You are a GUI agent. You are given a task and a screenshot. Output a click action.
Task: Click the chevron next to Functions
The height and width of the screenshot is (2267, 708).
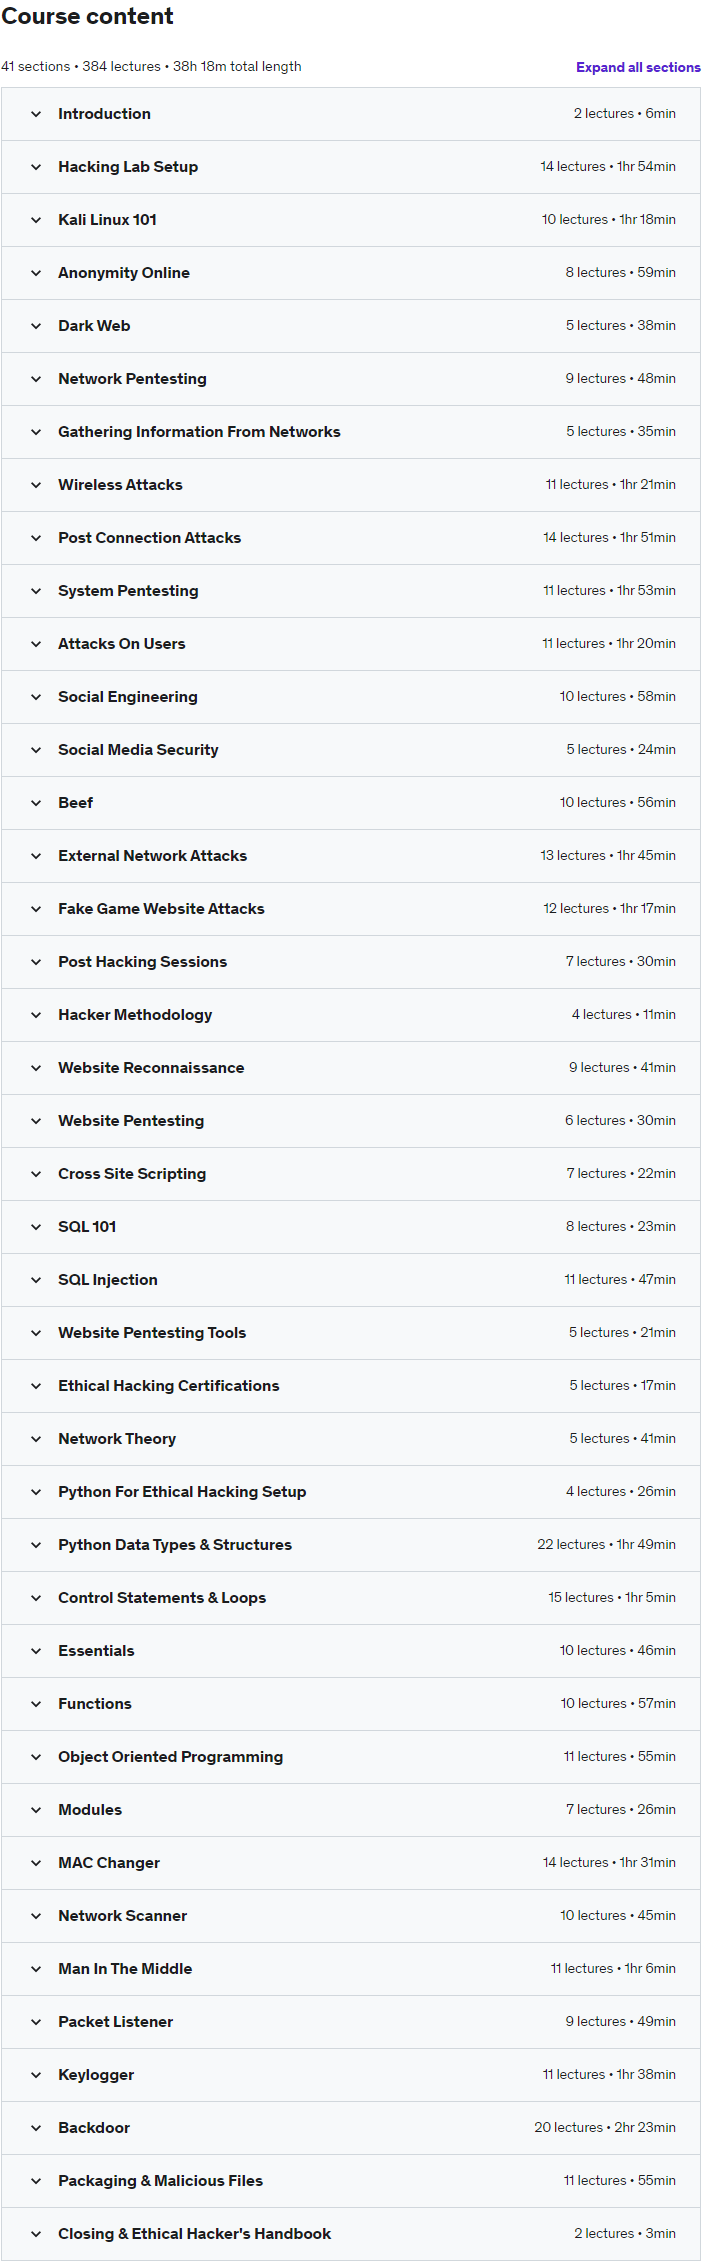pos(36,1704)
